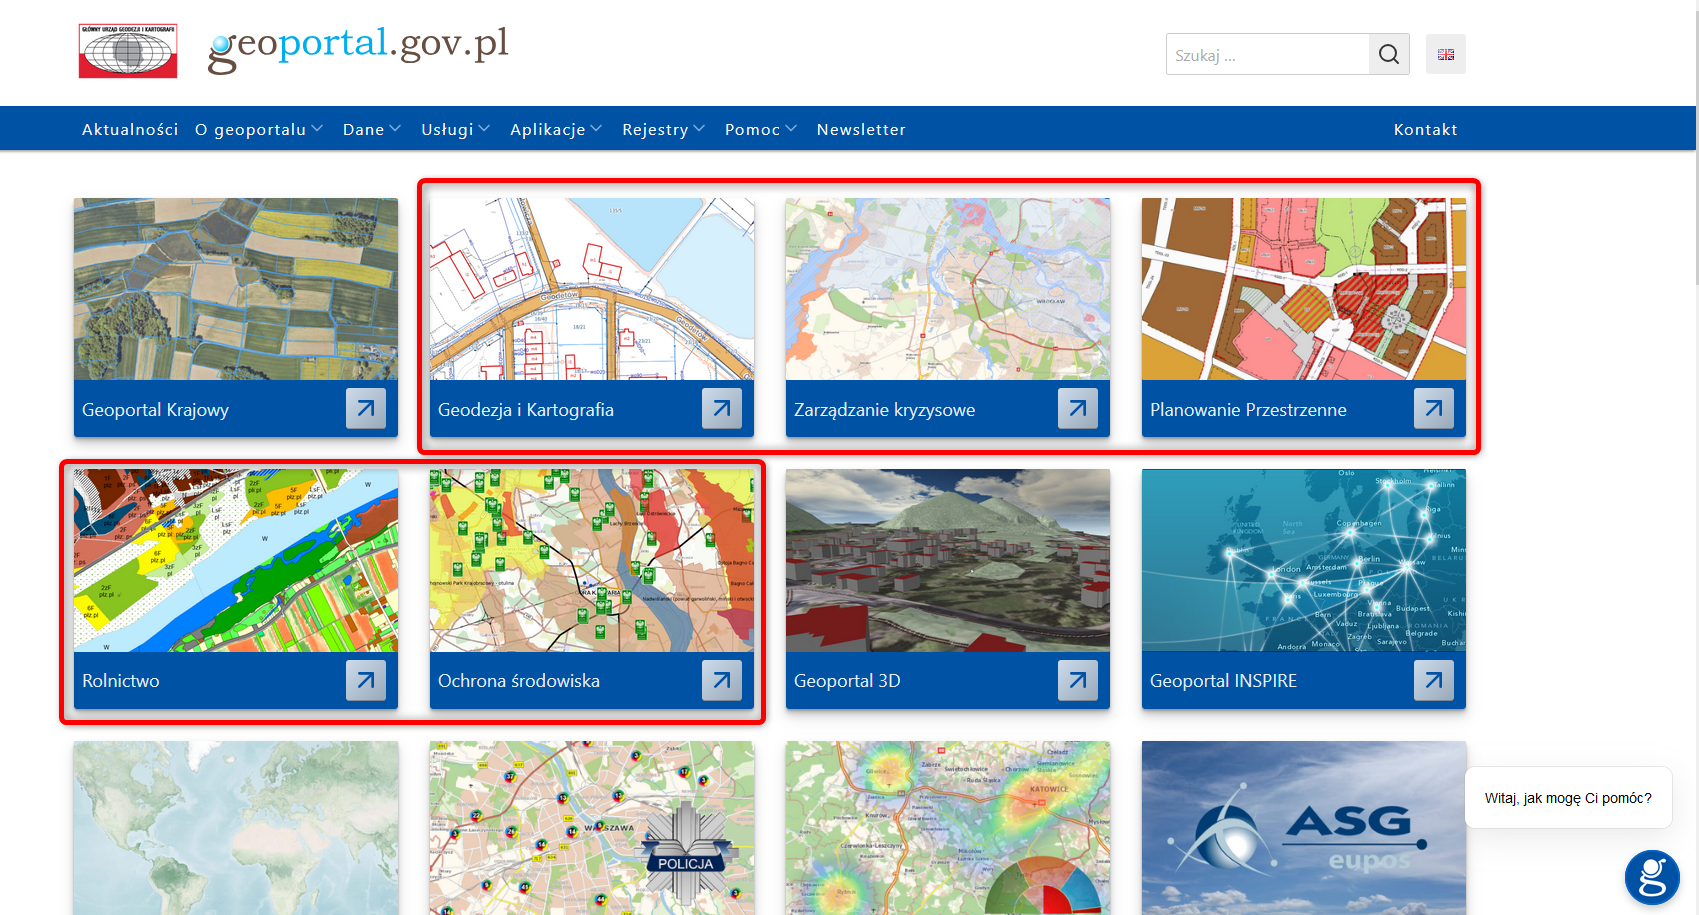Switch language with the English flag icon

click(x=1445, y=54)
